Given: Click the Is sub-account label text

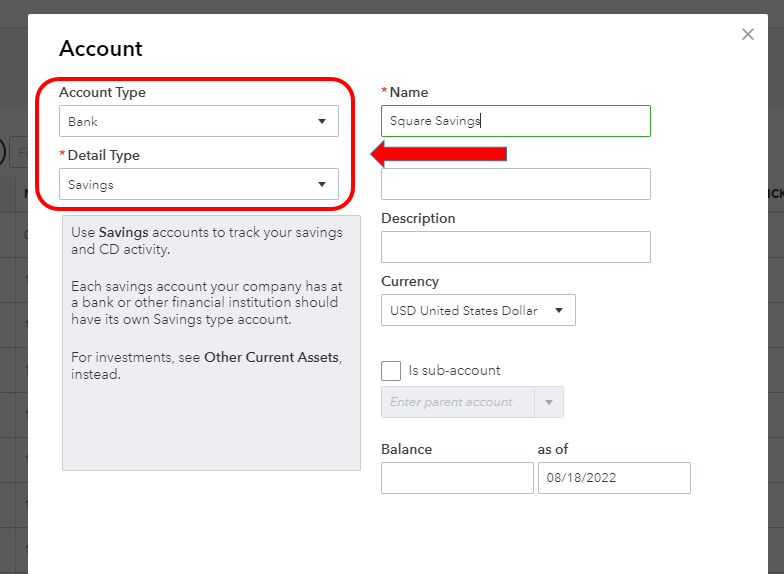Looking at the screenshot, I should (x=454, y=370).
